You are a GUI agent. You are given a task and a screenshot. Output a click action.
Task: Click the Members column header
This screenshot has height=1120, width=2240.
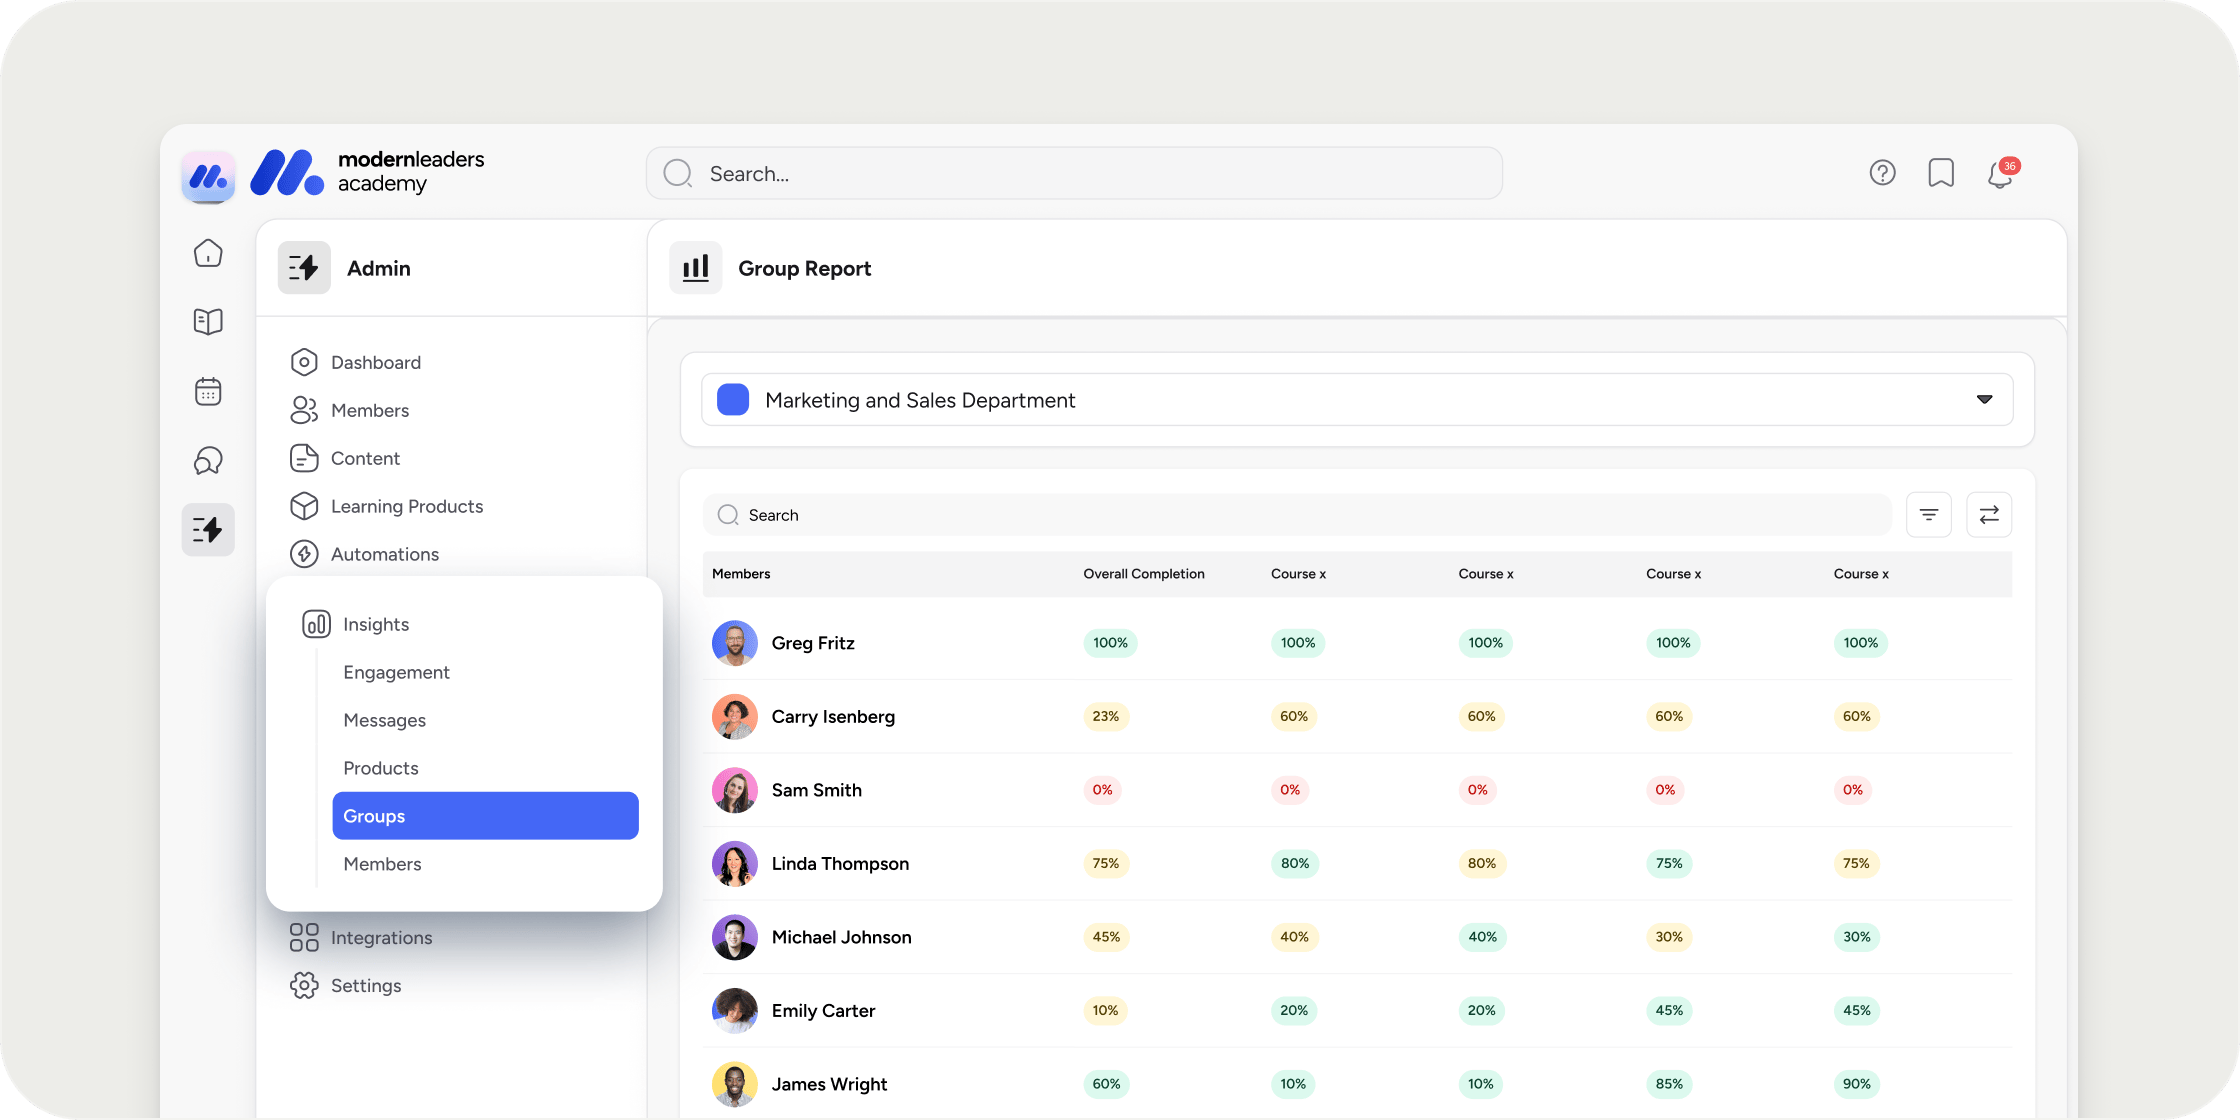pyautogui.click(x=741, y=574)
